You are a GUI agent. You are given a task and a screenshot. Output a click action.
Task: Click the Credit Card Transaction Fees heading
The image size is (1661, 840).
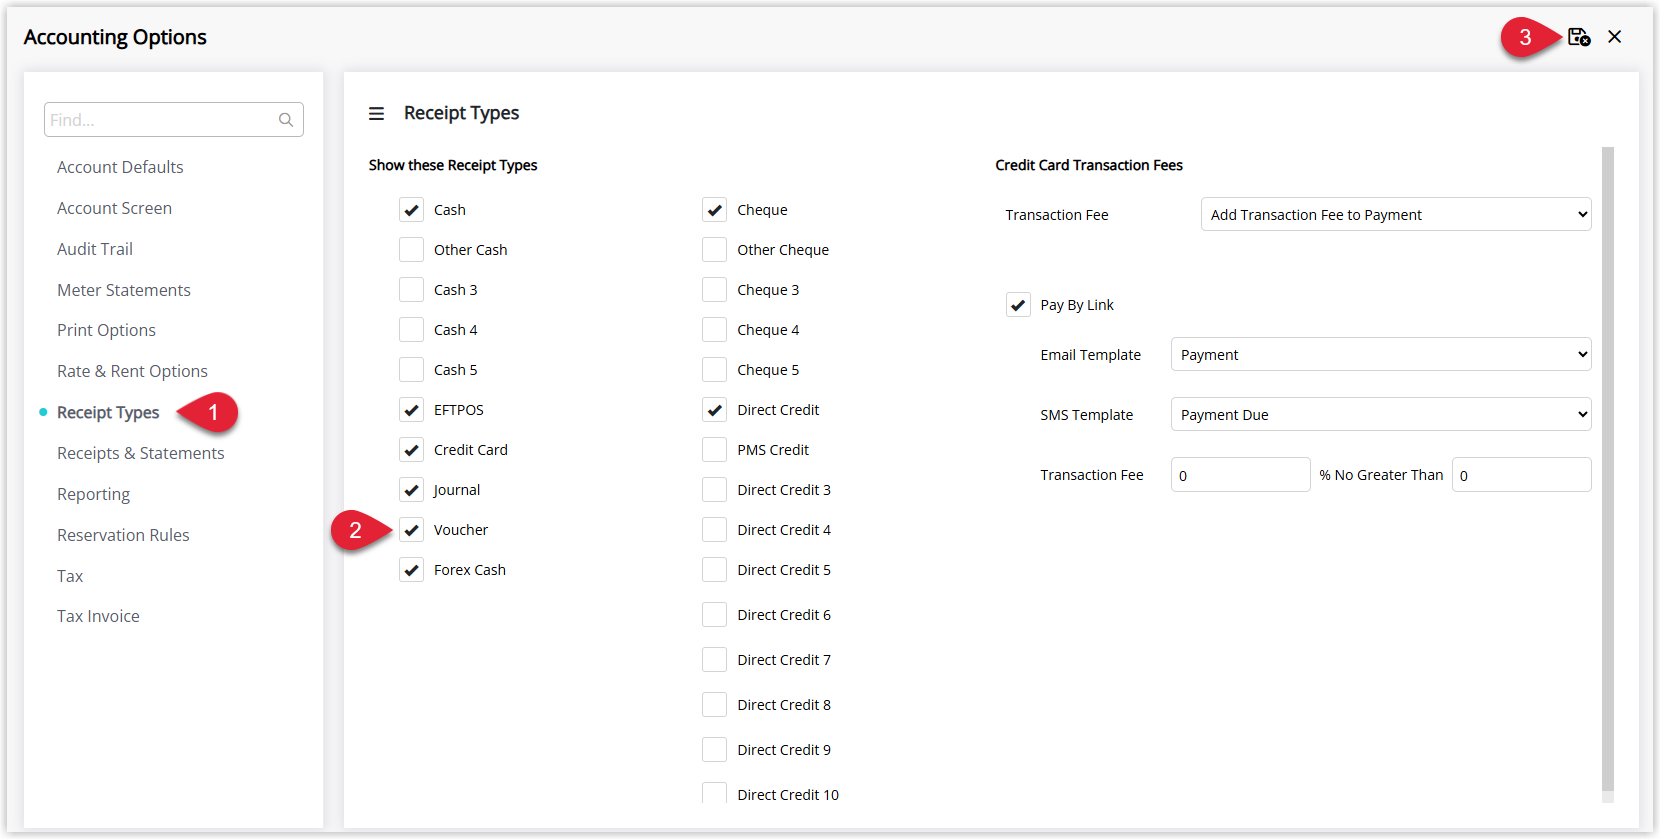1089,165
